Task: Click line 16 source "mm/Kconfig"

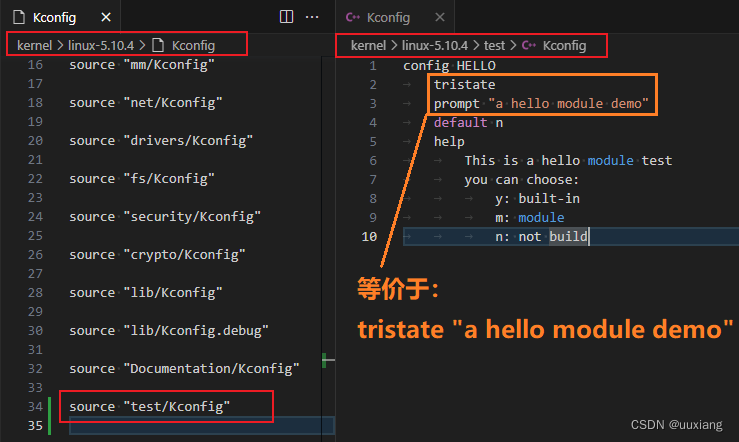Action: click(x=142, y=65)
